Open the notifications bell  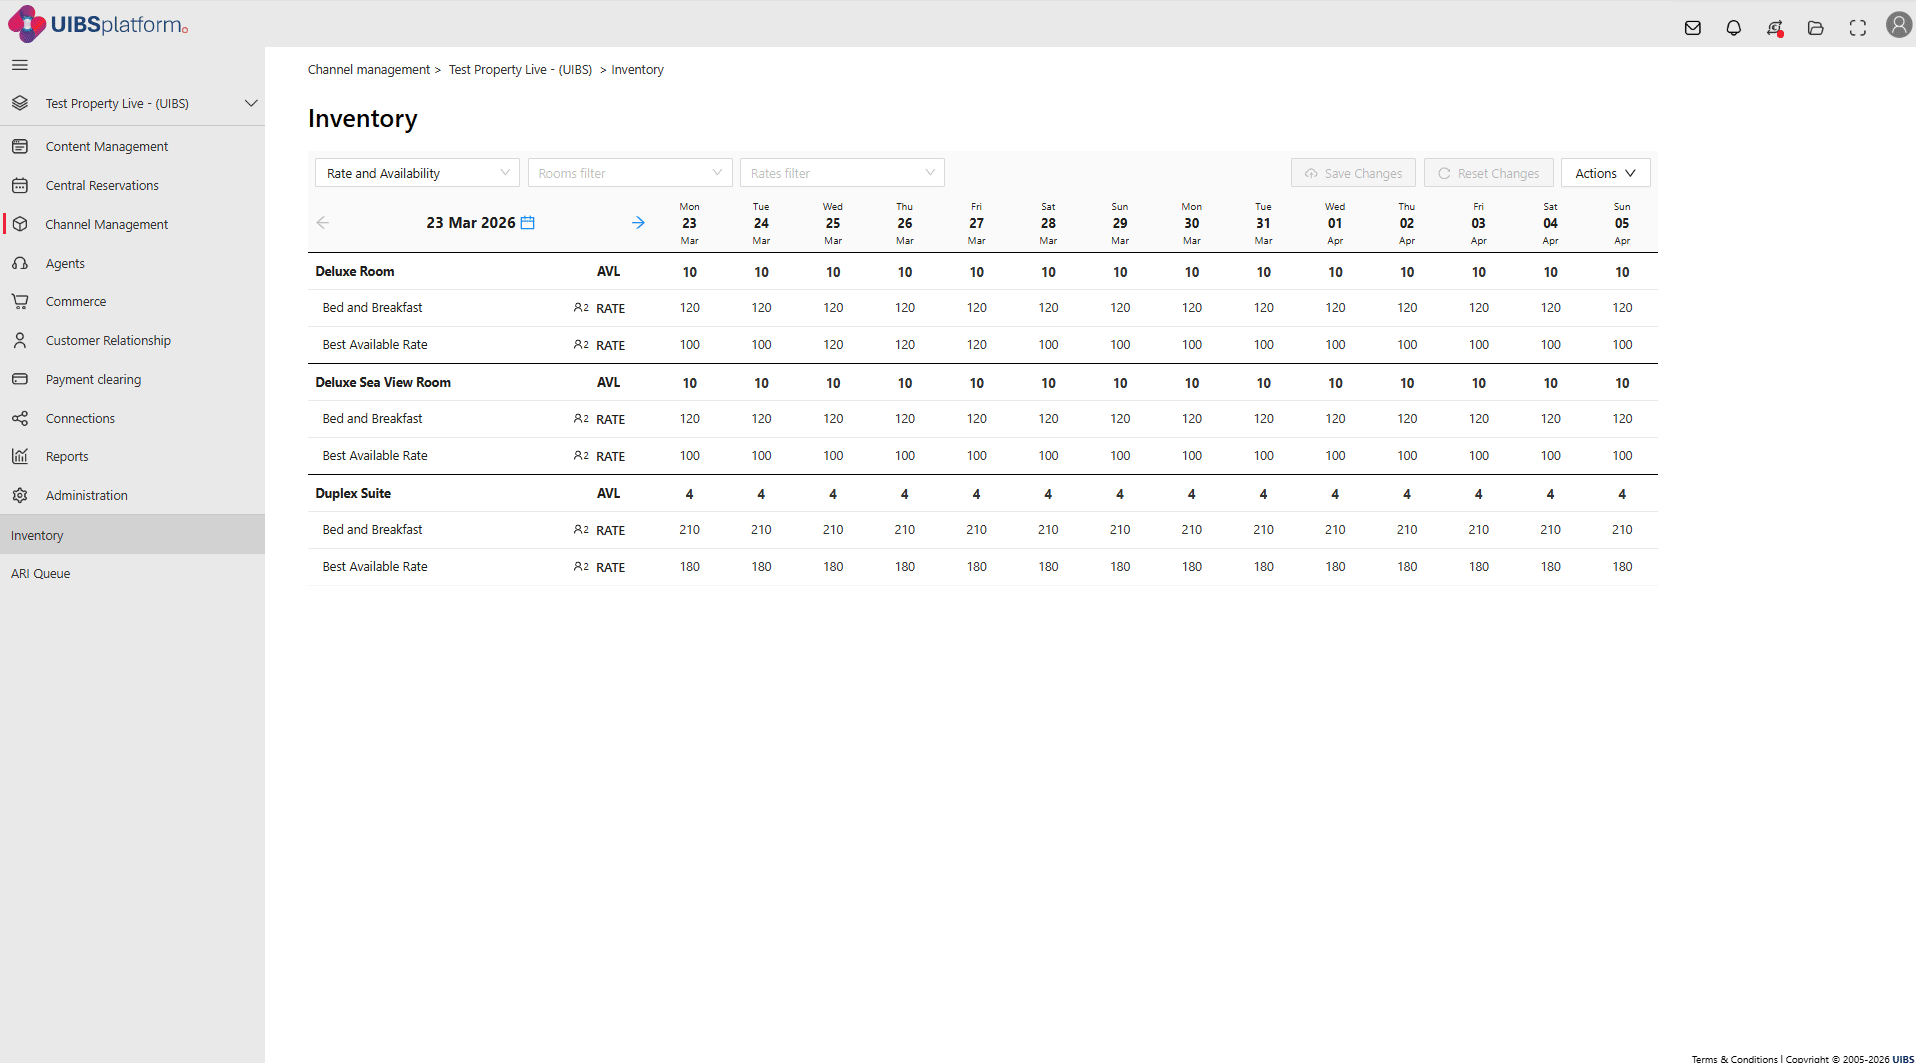1733,28
